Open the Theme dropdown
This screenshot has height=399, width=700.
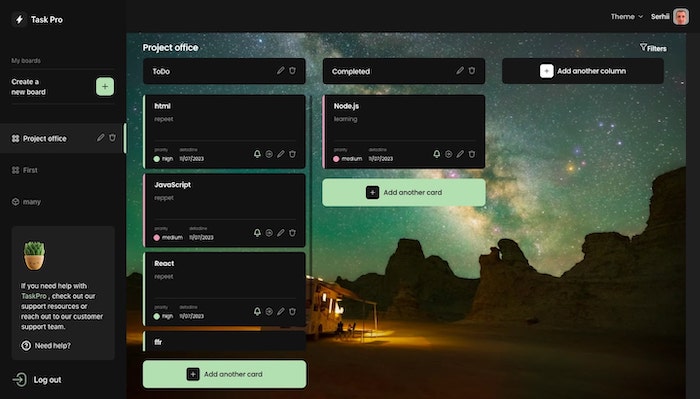(627, 17)
